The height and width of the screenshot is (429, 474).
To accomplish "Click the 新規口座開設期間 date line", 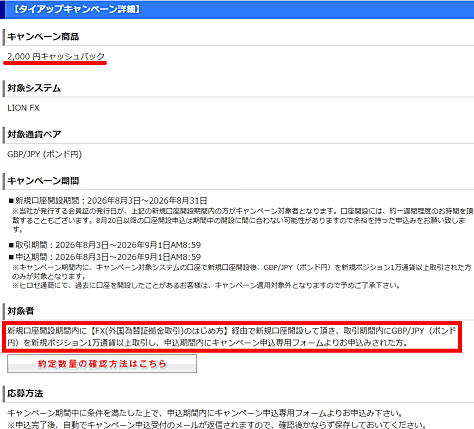I will tap(108, 201).
